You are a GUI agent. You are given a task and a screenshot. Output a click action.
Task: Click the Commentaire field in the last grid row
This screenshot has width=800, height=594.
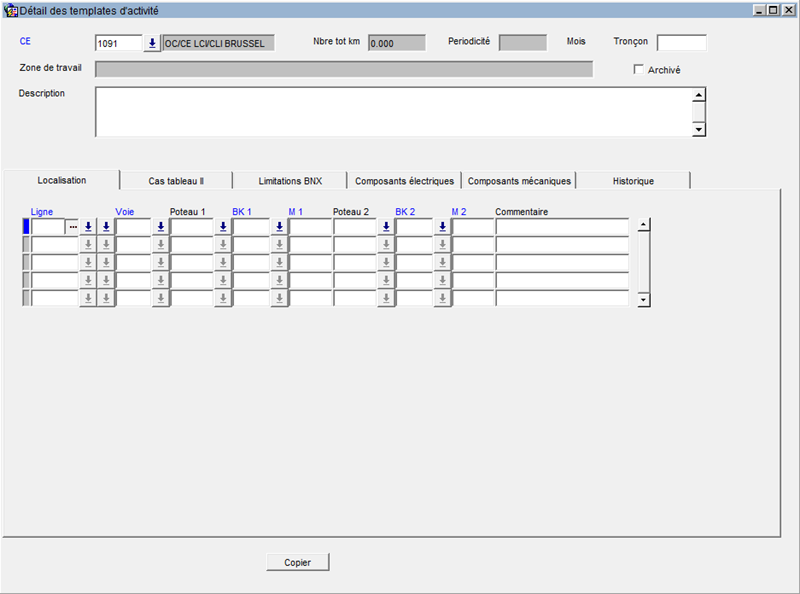[562, 298]
